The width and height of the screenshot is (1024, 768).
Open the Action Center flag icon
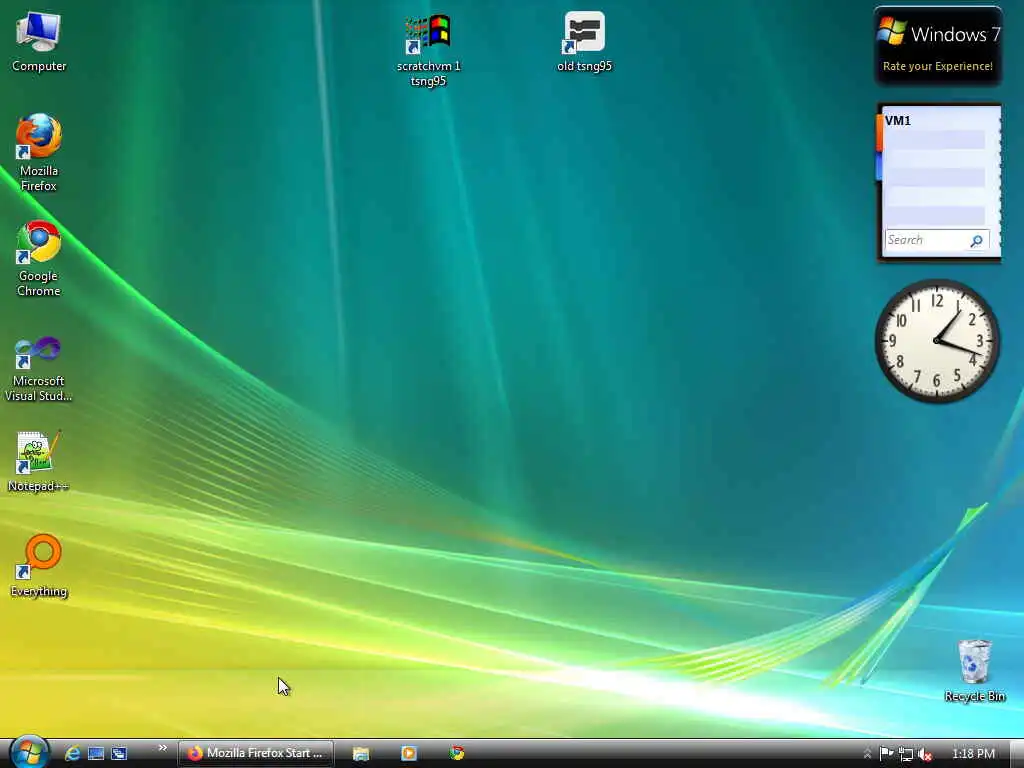[x=886, y=754]
